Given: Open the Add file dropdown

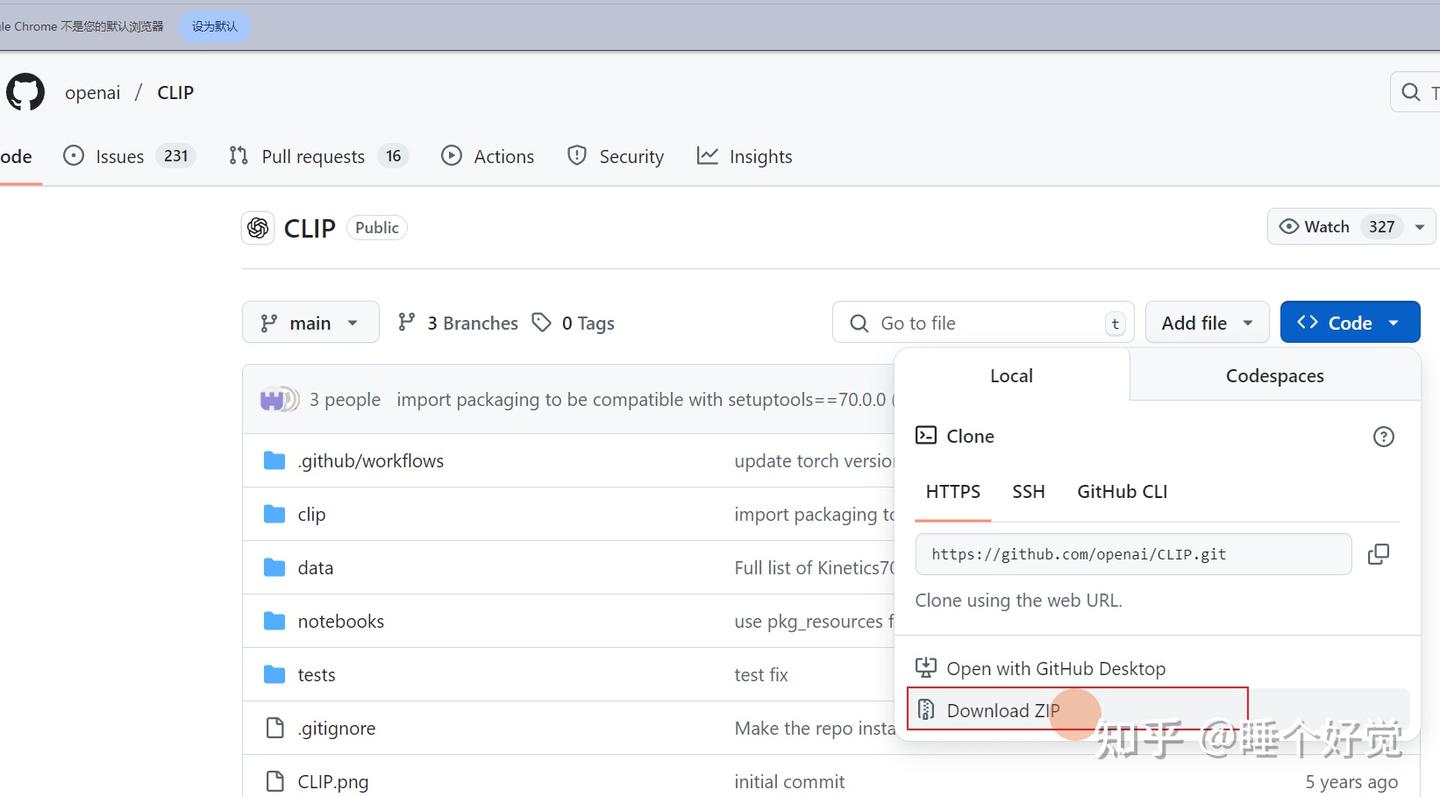Looking at the screenshot, I should tap(1206, 322).
